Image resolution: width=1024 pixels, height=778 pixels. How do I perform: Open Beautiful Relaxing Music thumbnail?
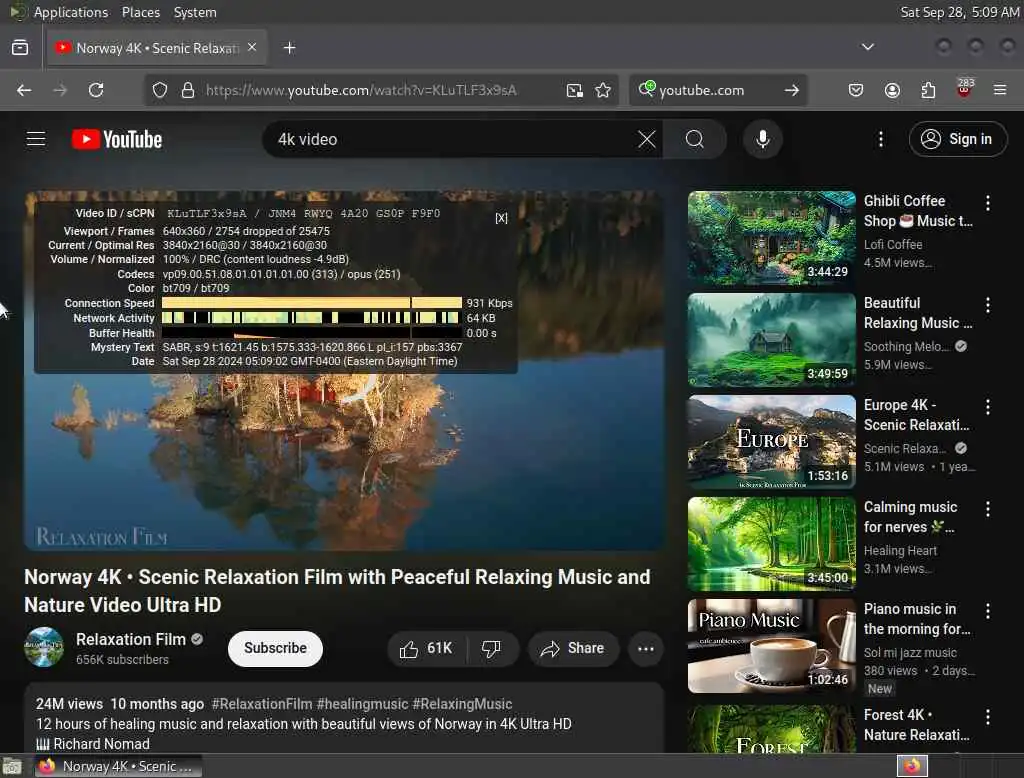coord(771,340)
